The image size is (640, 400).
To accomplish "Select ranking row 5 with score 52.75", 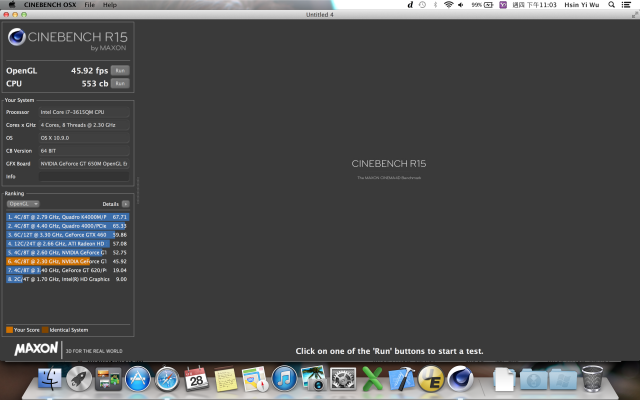I will [68, 252].
